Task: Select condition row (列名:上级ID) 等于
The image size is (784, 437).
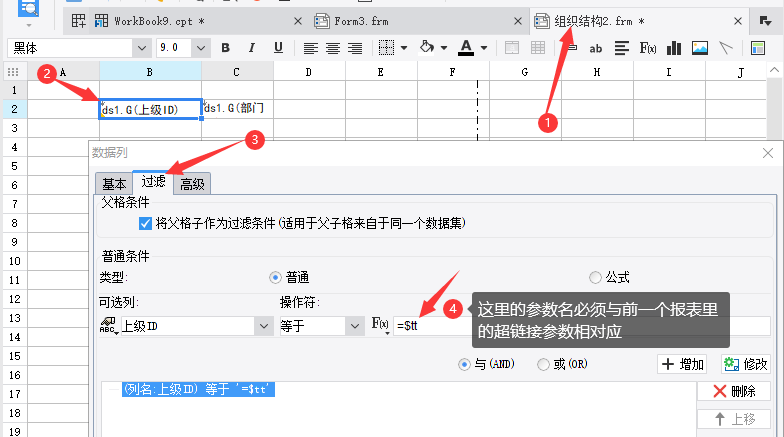Action: pyautogui.click(x=198, y=389)
